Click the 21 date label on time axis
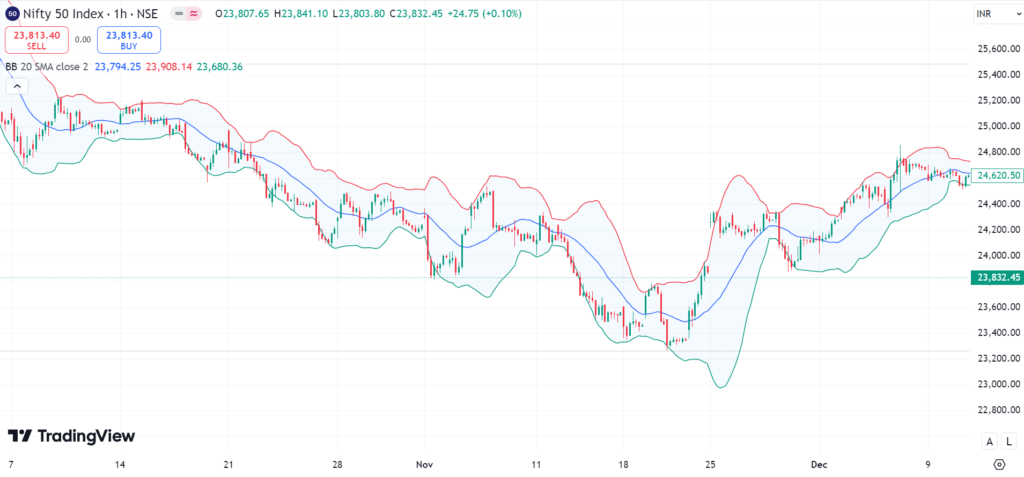Viewport: 1024px width, 477px height. coord(229,465)
